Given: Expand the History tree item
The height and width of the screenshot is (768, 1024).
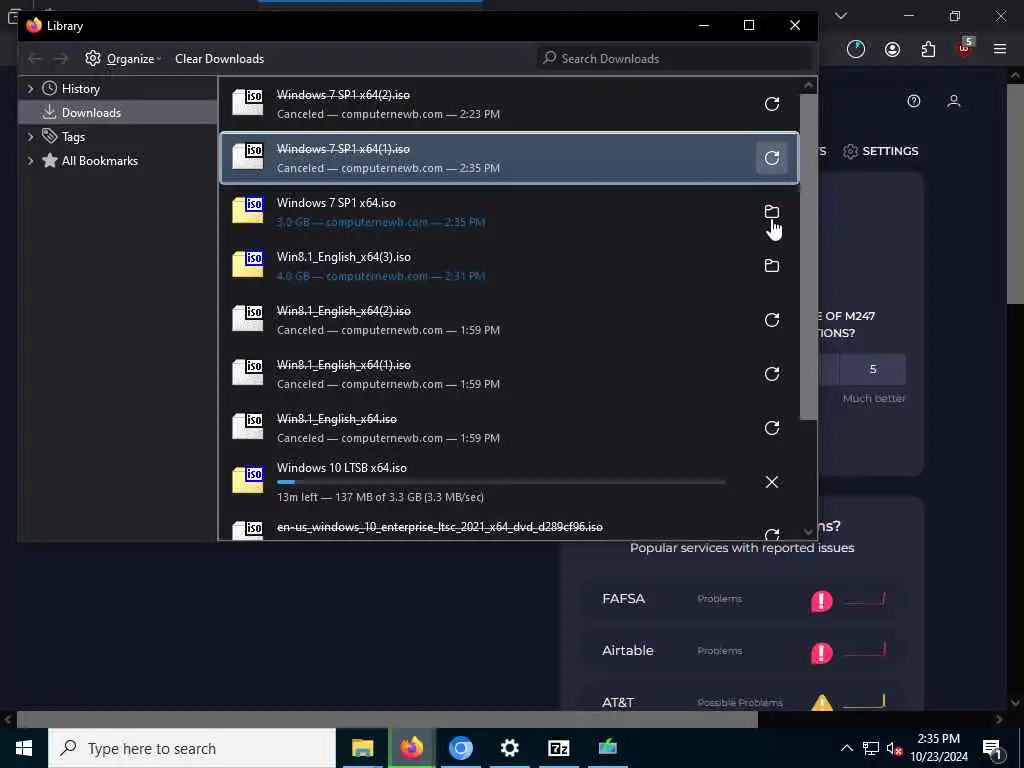Looking at the screenshot, I should [x=30, y=88].
